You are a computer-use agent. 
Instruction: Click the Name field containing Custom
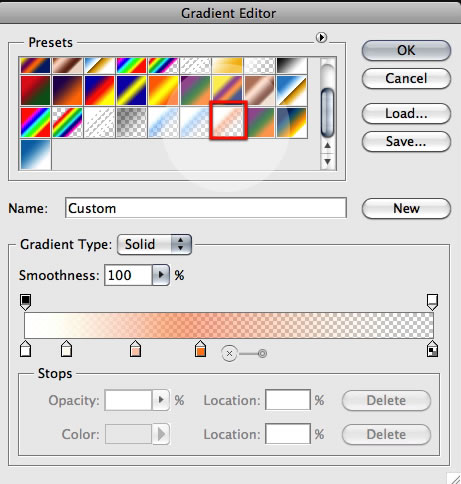(206, 208)
